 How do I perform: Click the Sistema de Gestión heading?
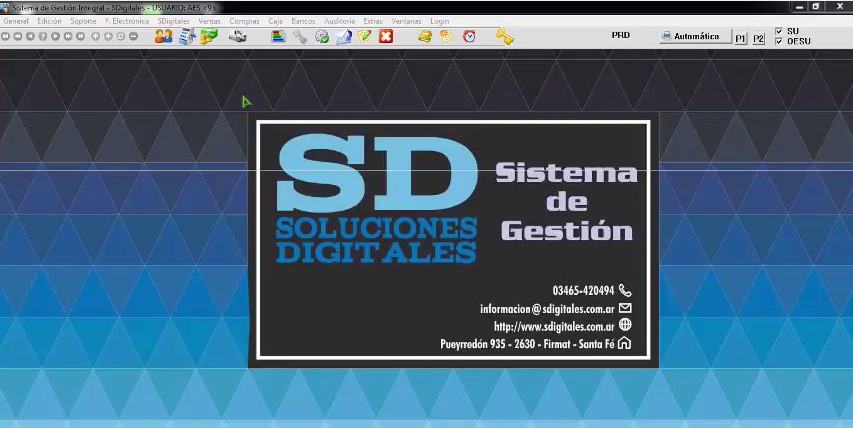point(566,202)
